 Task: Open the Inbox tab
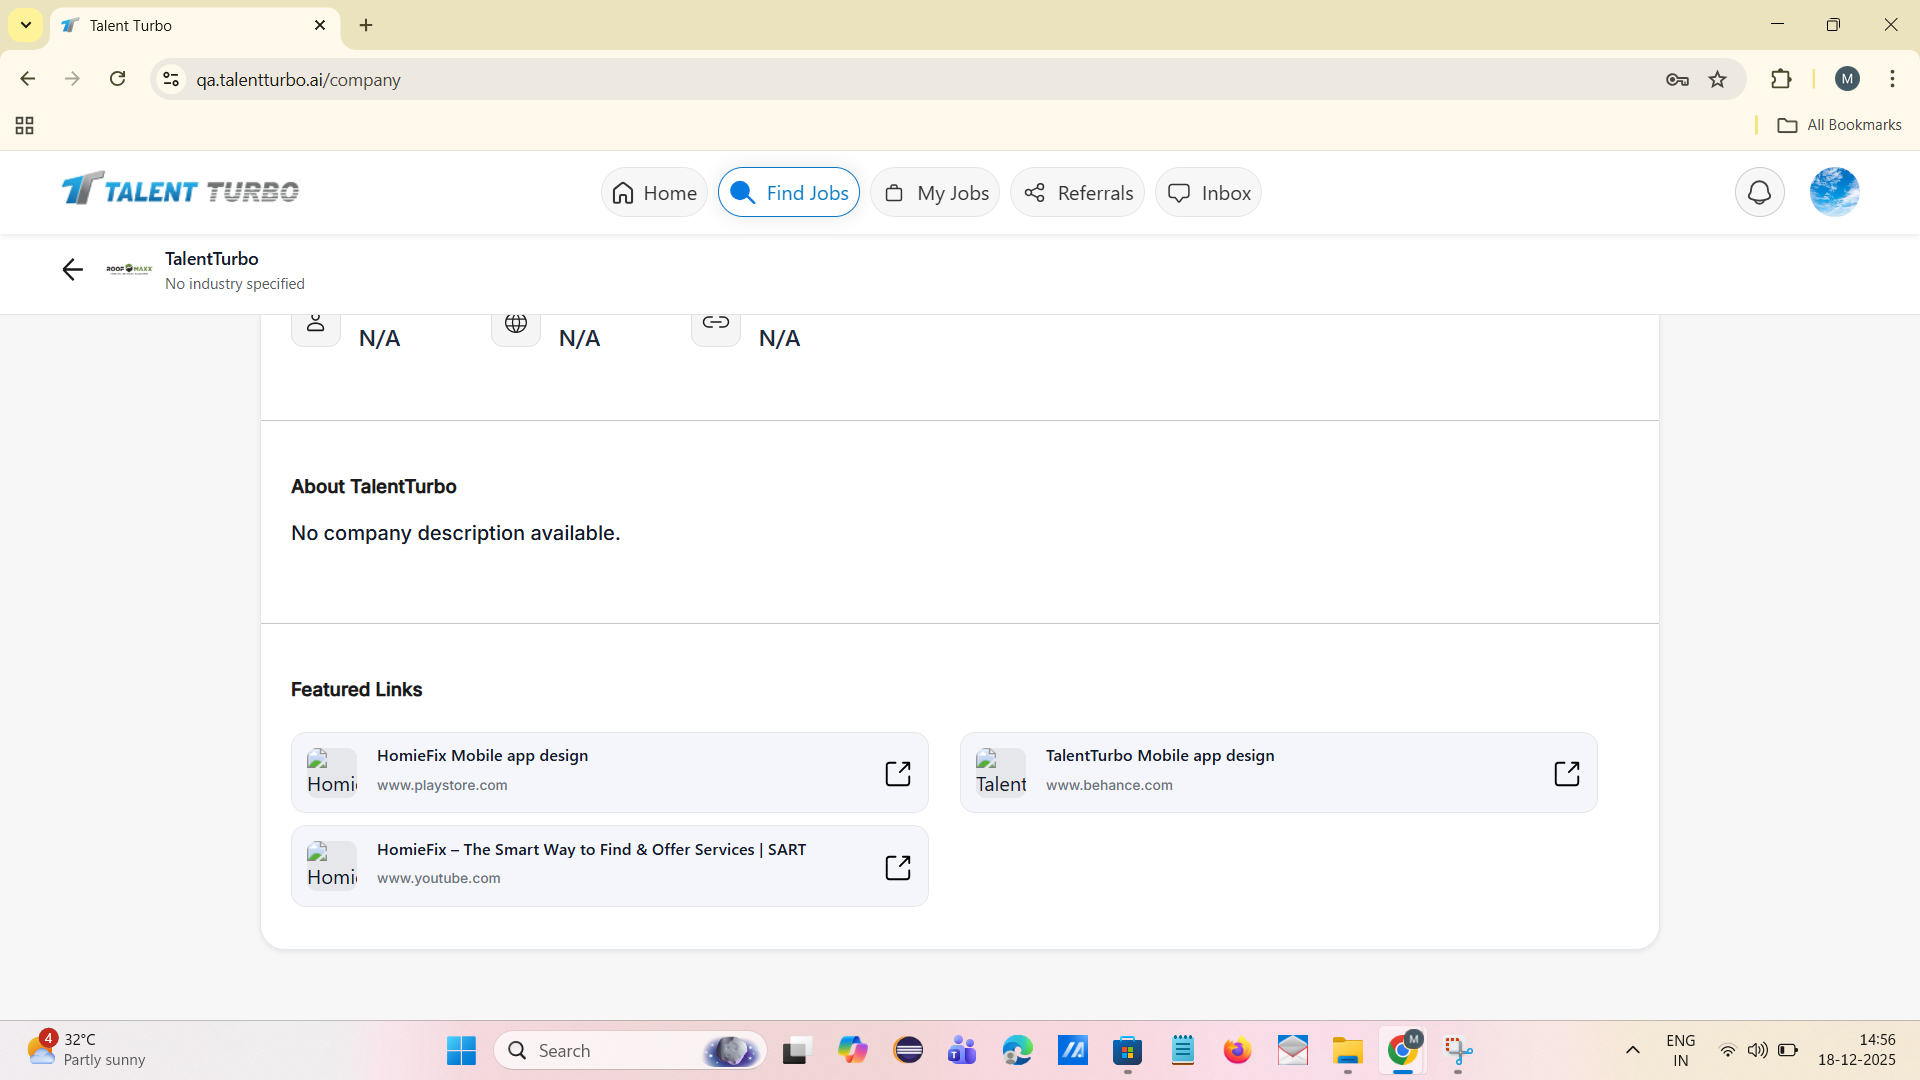(1209, 193)
